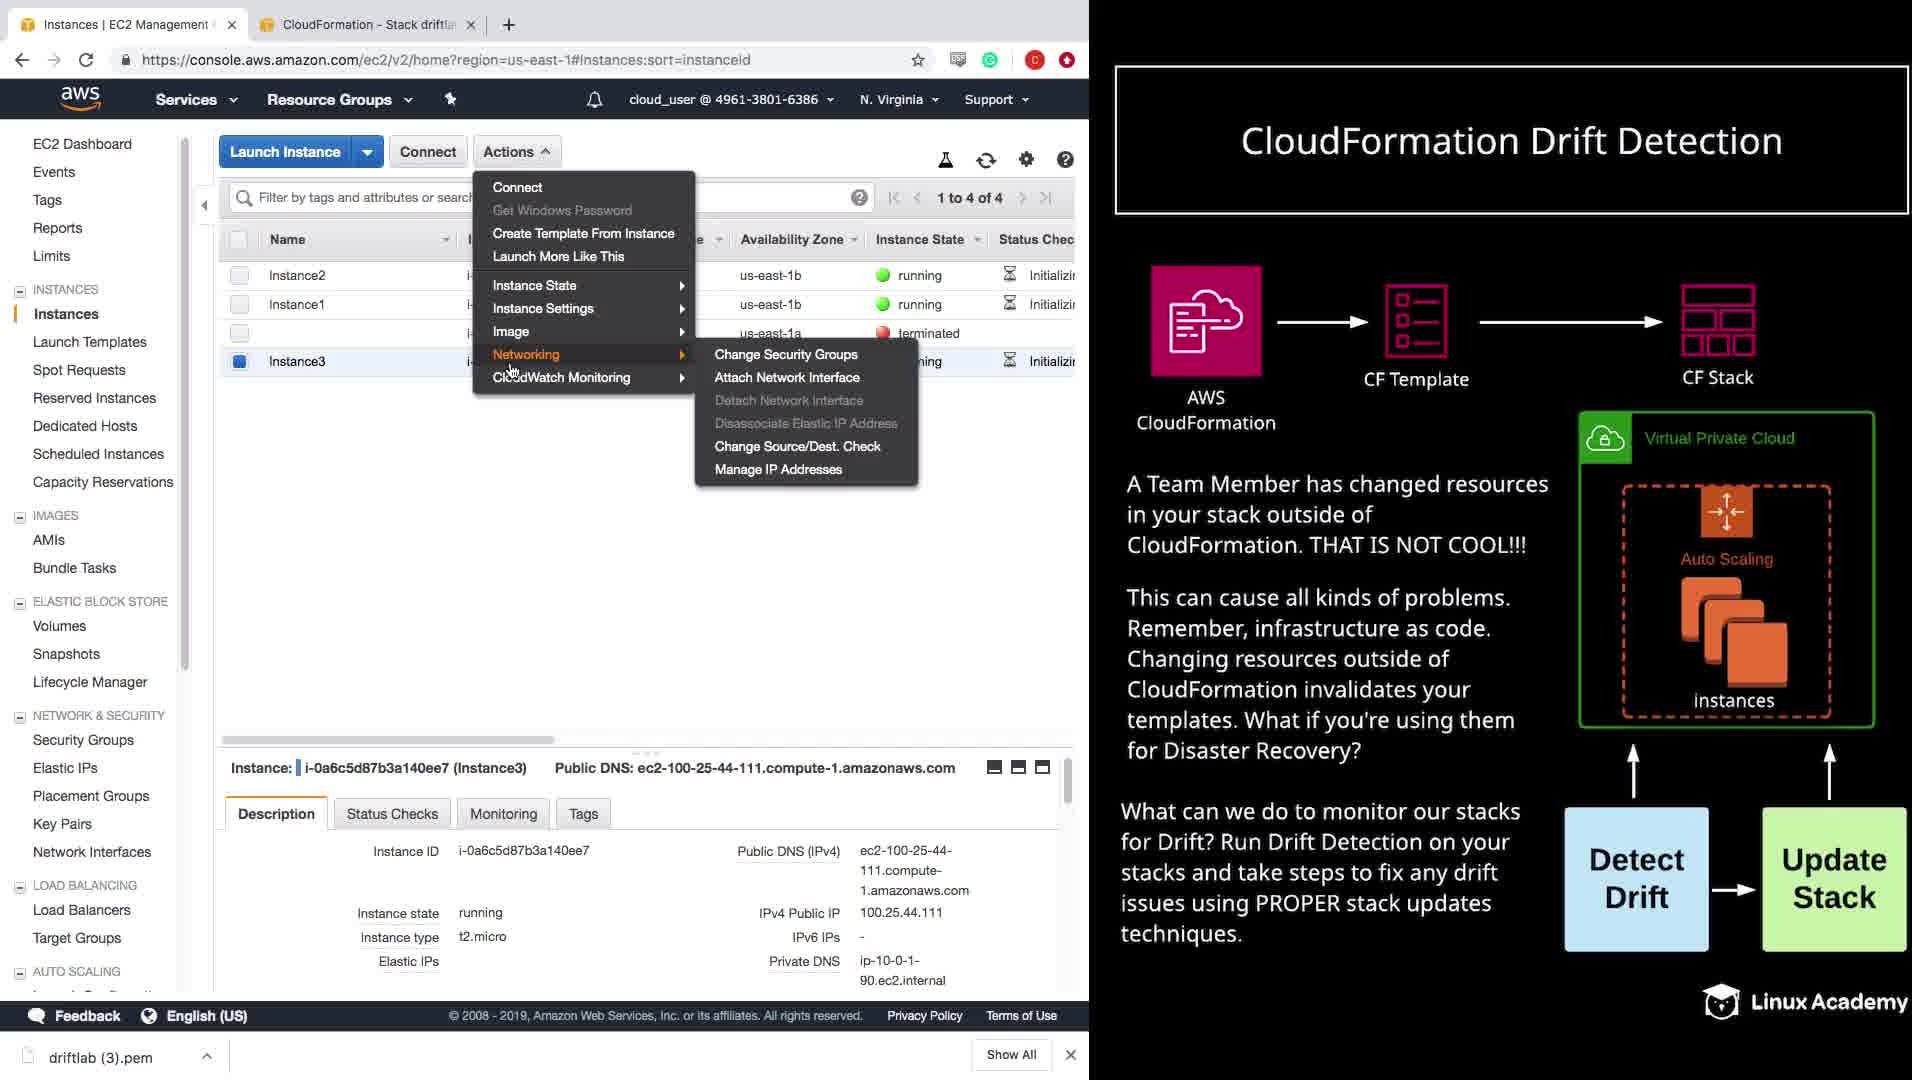Open the EC2 help question icon
The width and height of the screenshot is (1912, 1080).
[x=1065, y=159]
